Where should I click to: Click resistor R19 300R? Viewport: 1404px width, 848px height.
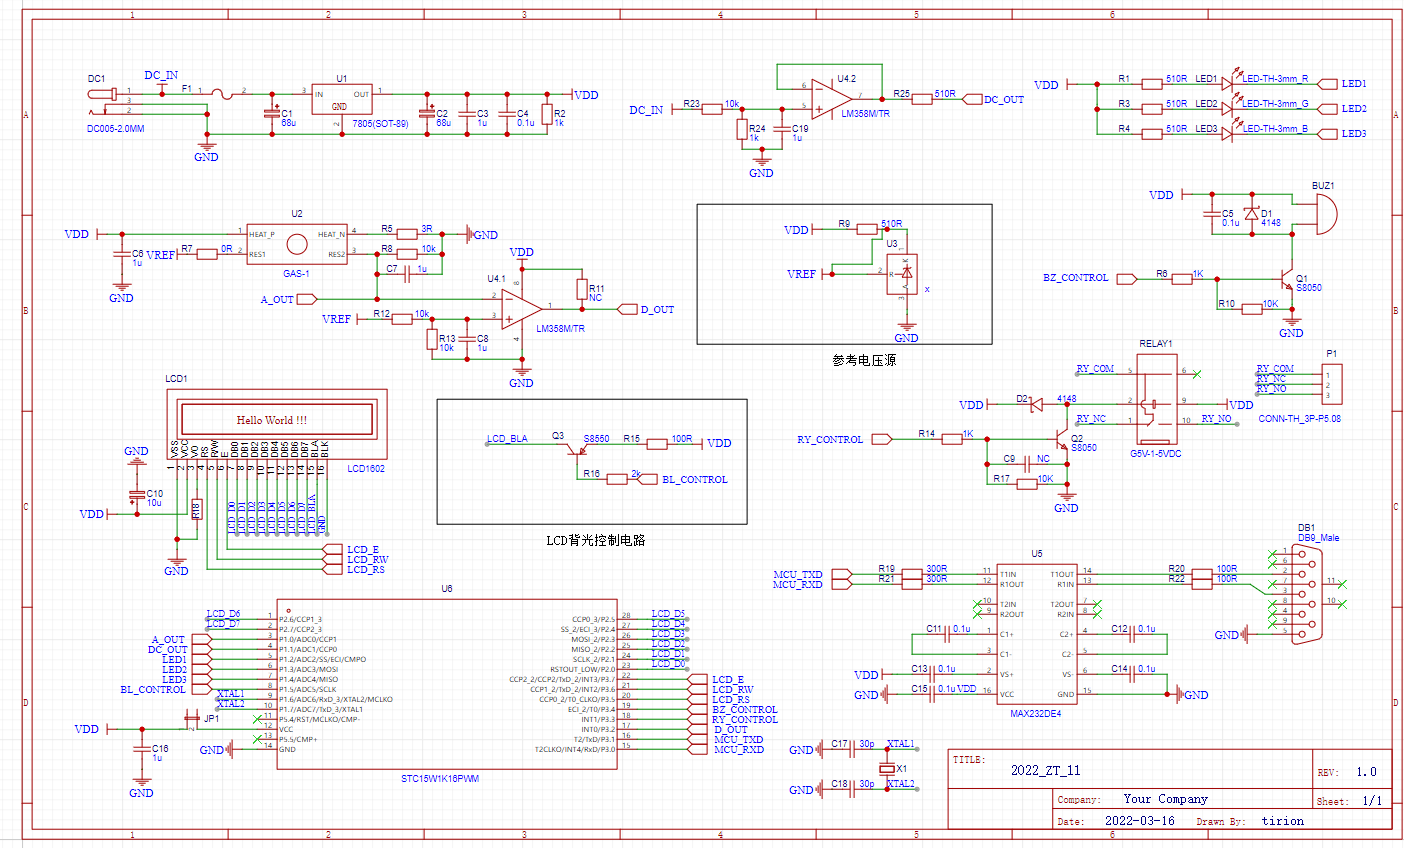click(x=910, y=574)
